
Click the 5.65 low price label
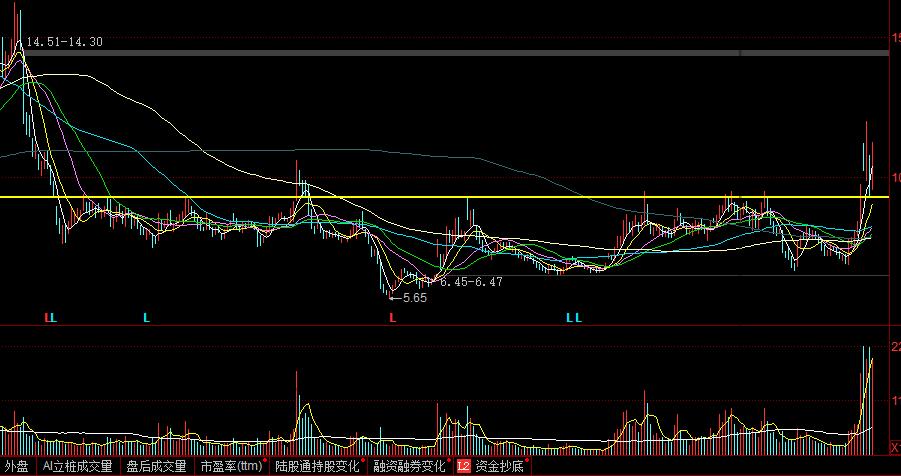pyautogui.click(x=415, y=298)
